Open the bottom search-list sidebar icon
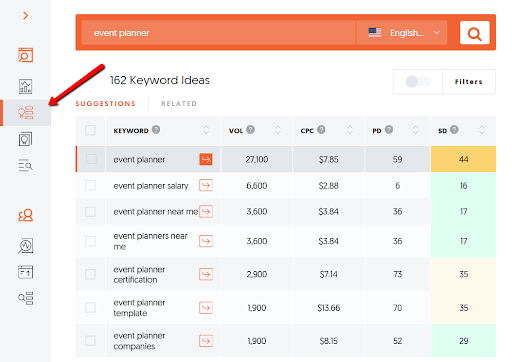The width and height of the screenshot is (512, 362). [x=25, y=298]
